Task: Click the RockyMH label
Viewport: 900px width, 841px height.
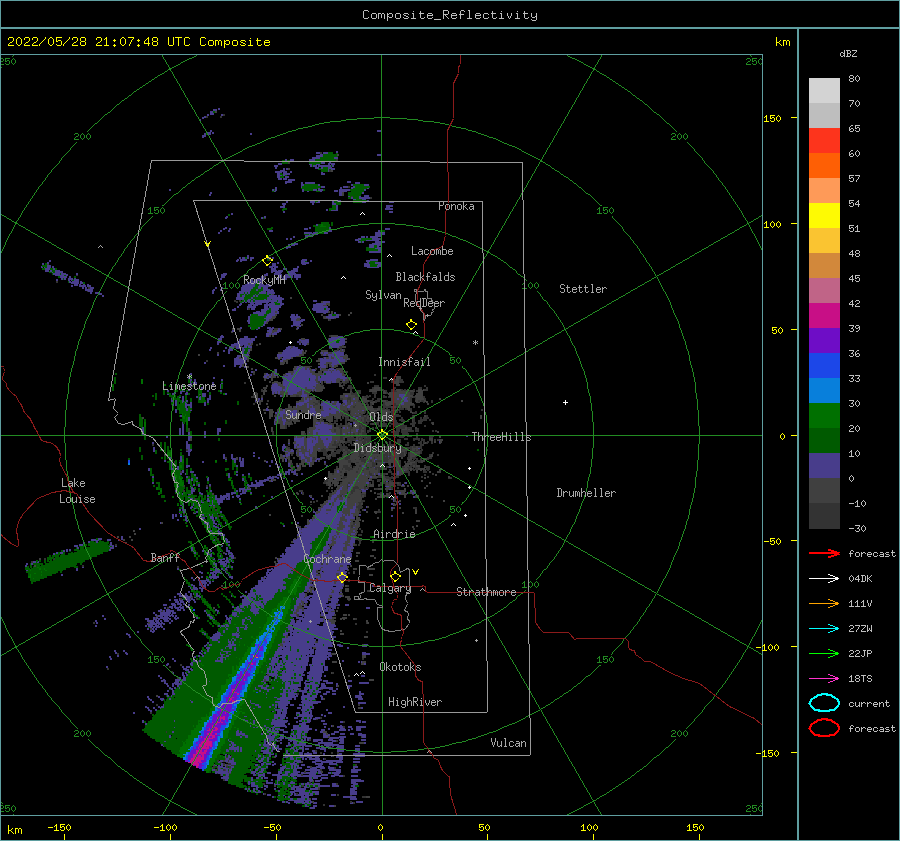Action: 264,280
